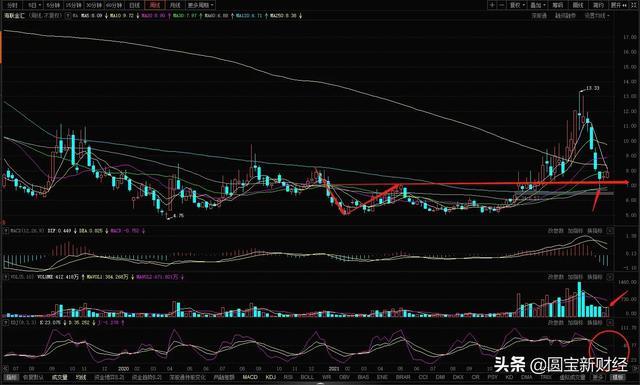Select the PSY indicator
This screenshot has width=640, height=385.
493,377
